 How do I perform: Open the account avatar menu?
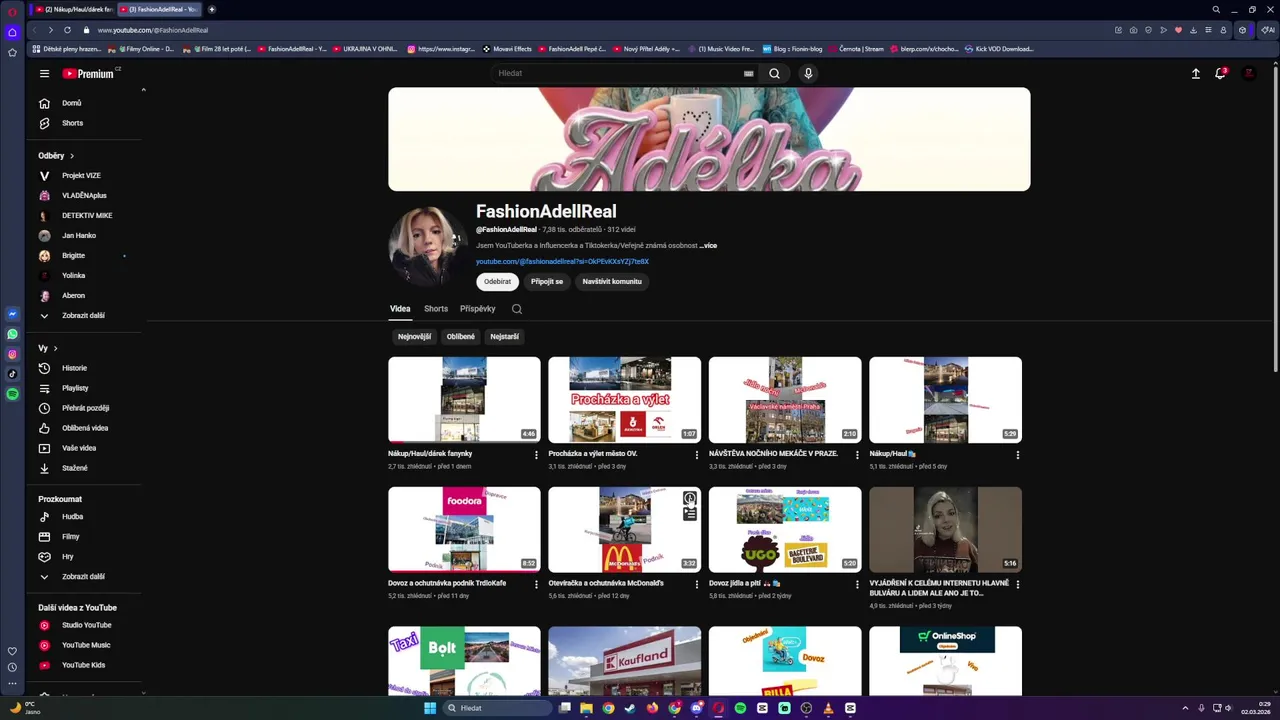1249,73
